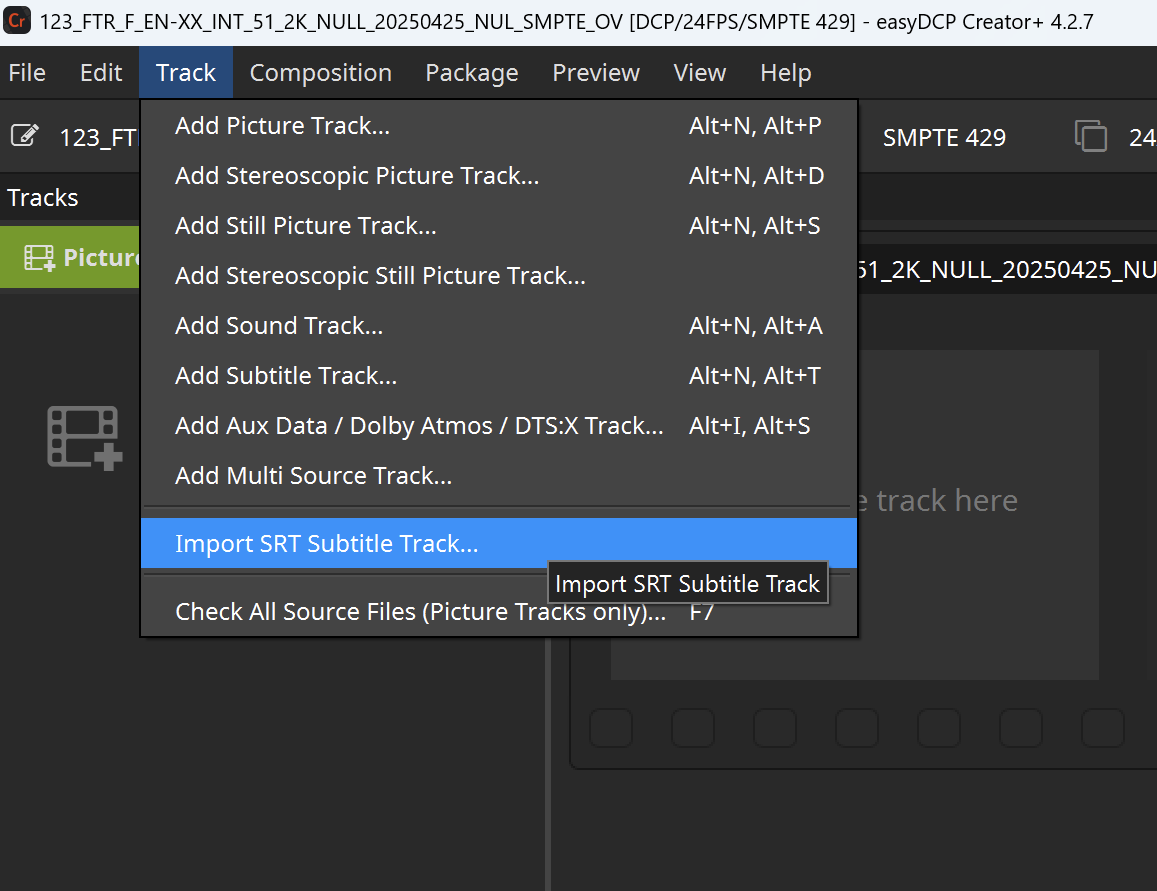Choose Add Stereoscopic Picture Track
The image size is (1157, 891).
point(357,176)
